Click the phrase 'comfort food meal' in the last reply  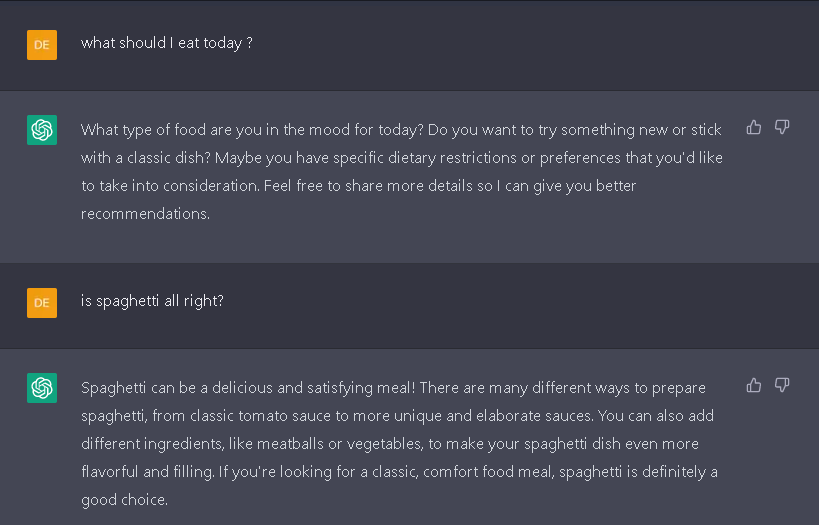(488, 472)
